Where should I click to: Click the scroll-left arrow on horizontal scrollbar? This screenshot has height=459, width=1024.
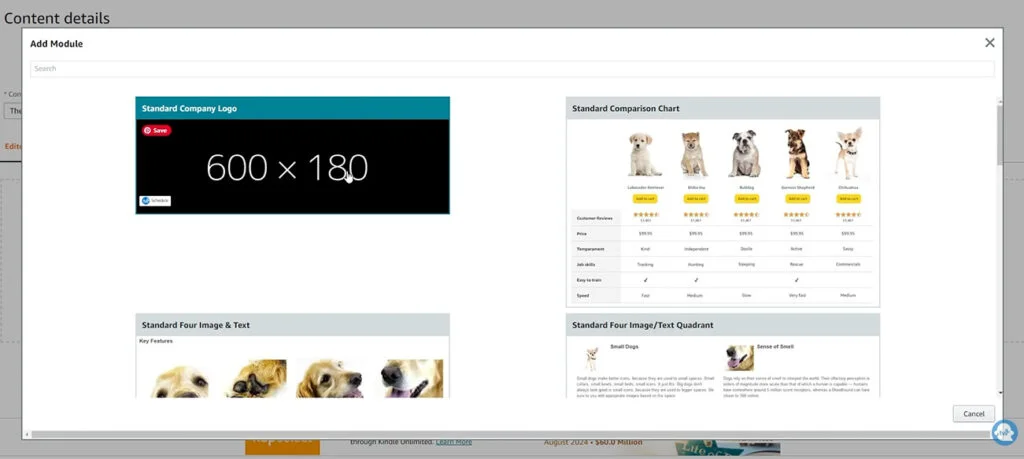point(27,434)
